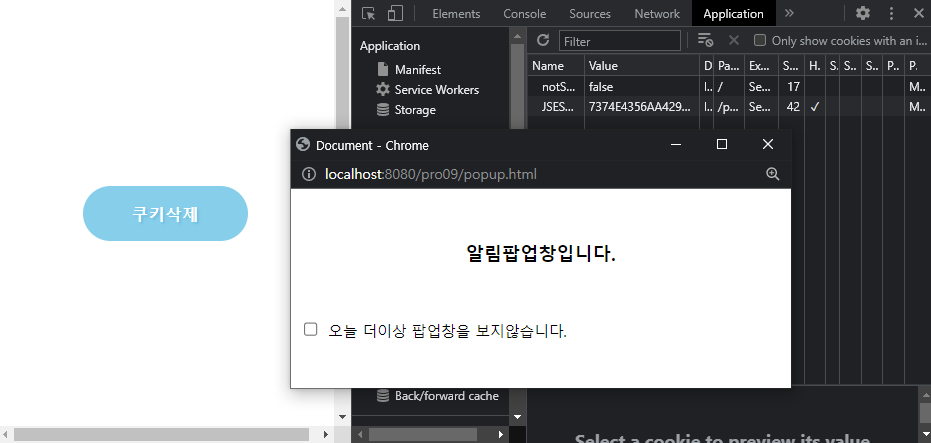Sort by Expires column header

pyautogui.click(x=760, y=66)
